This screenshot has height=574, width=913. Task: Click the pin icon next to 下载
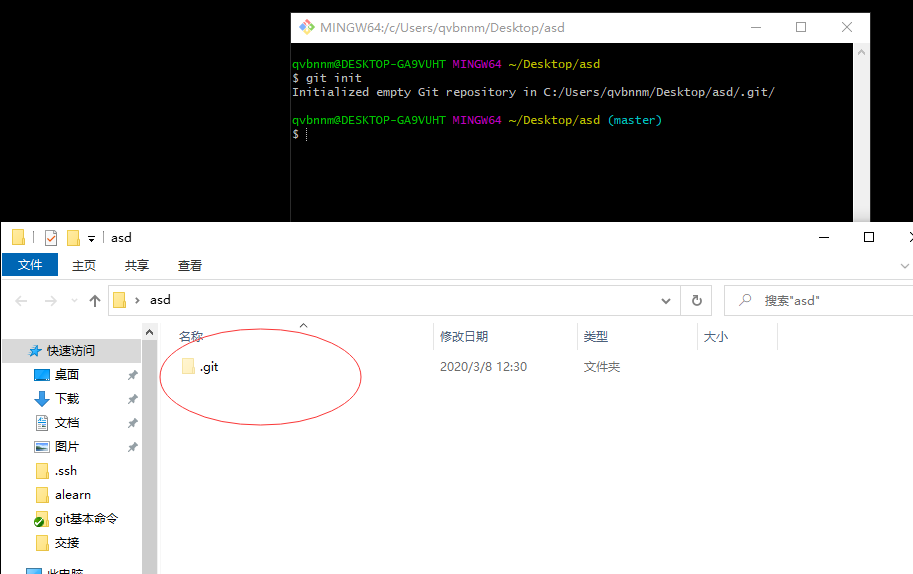133,399
